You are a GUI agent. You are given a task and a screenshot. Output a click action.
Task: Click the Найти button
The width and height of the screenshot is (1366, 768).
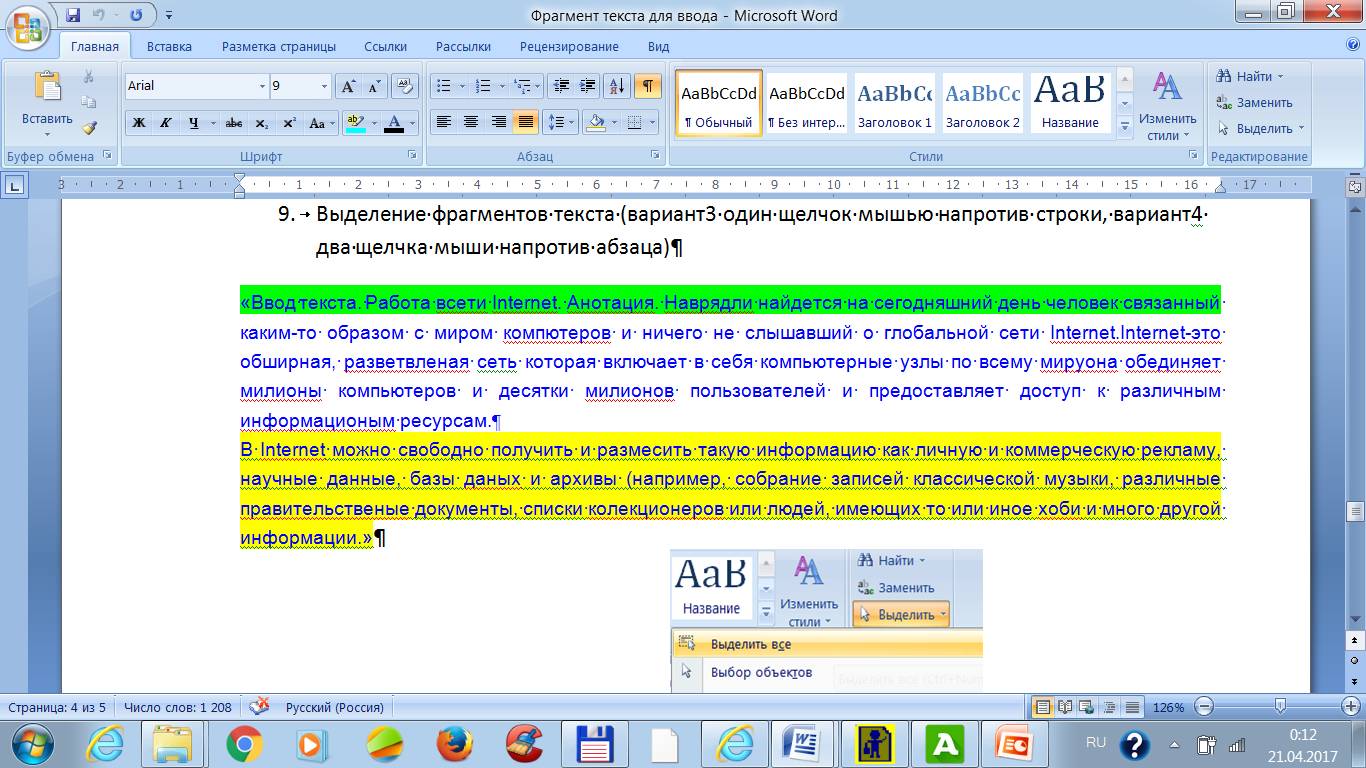pos(1250,76)
